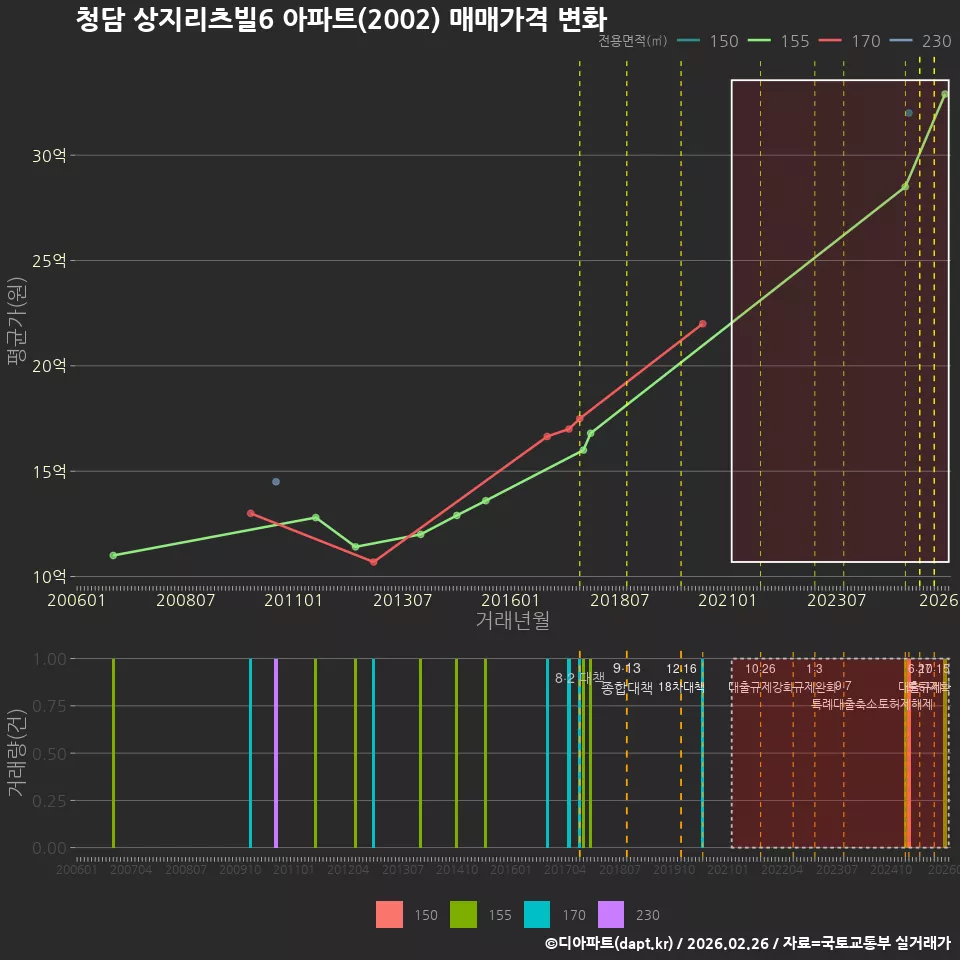The height and width of the screenshot is (960, 960).
Task: Click the red 150 legend swatch
Action: pyautogui.click(x=389, y=915)
